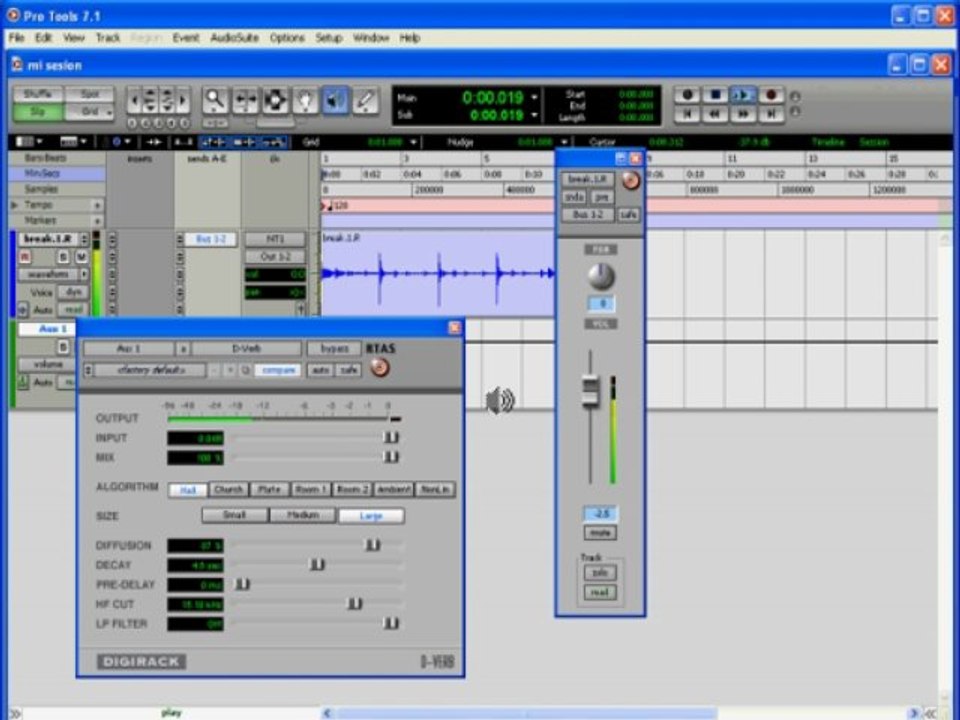The height and width of the screenshot is (720, 960).
Task: Click the compare button in D-Verb
Action: coord(277,370)
